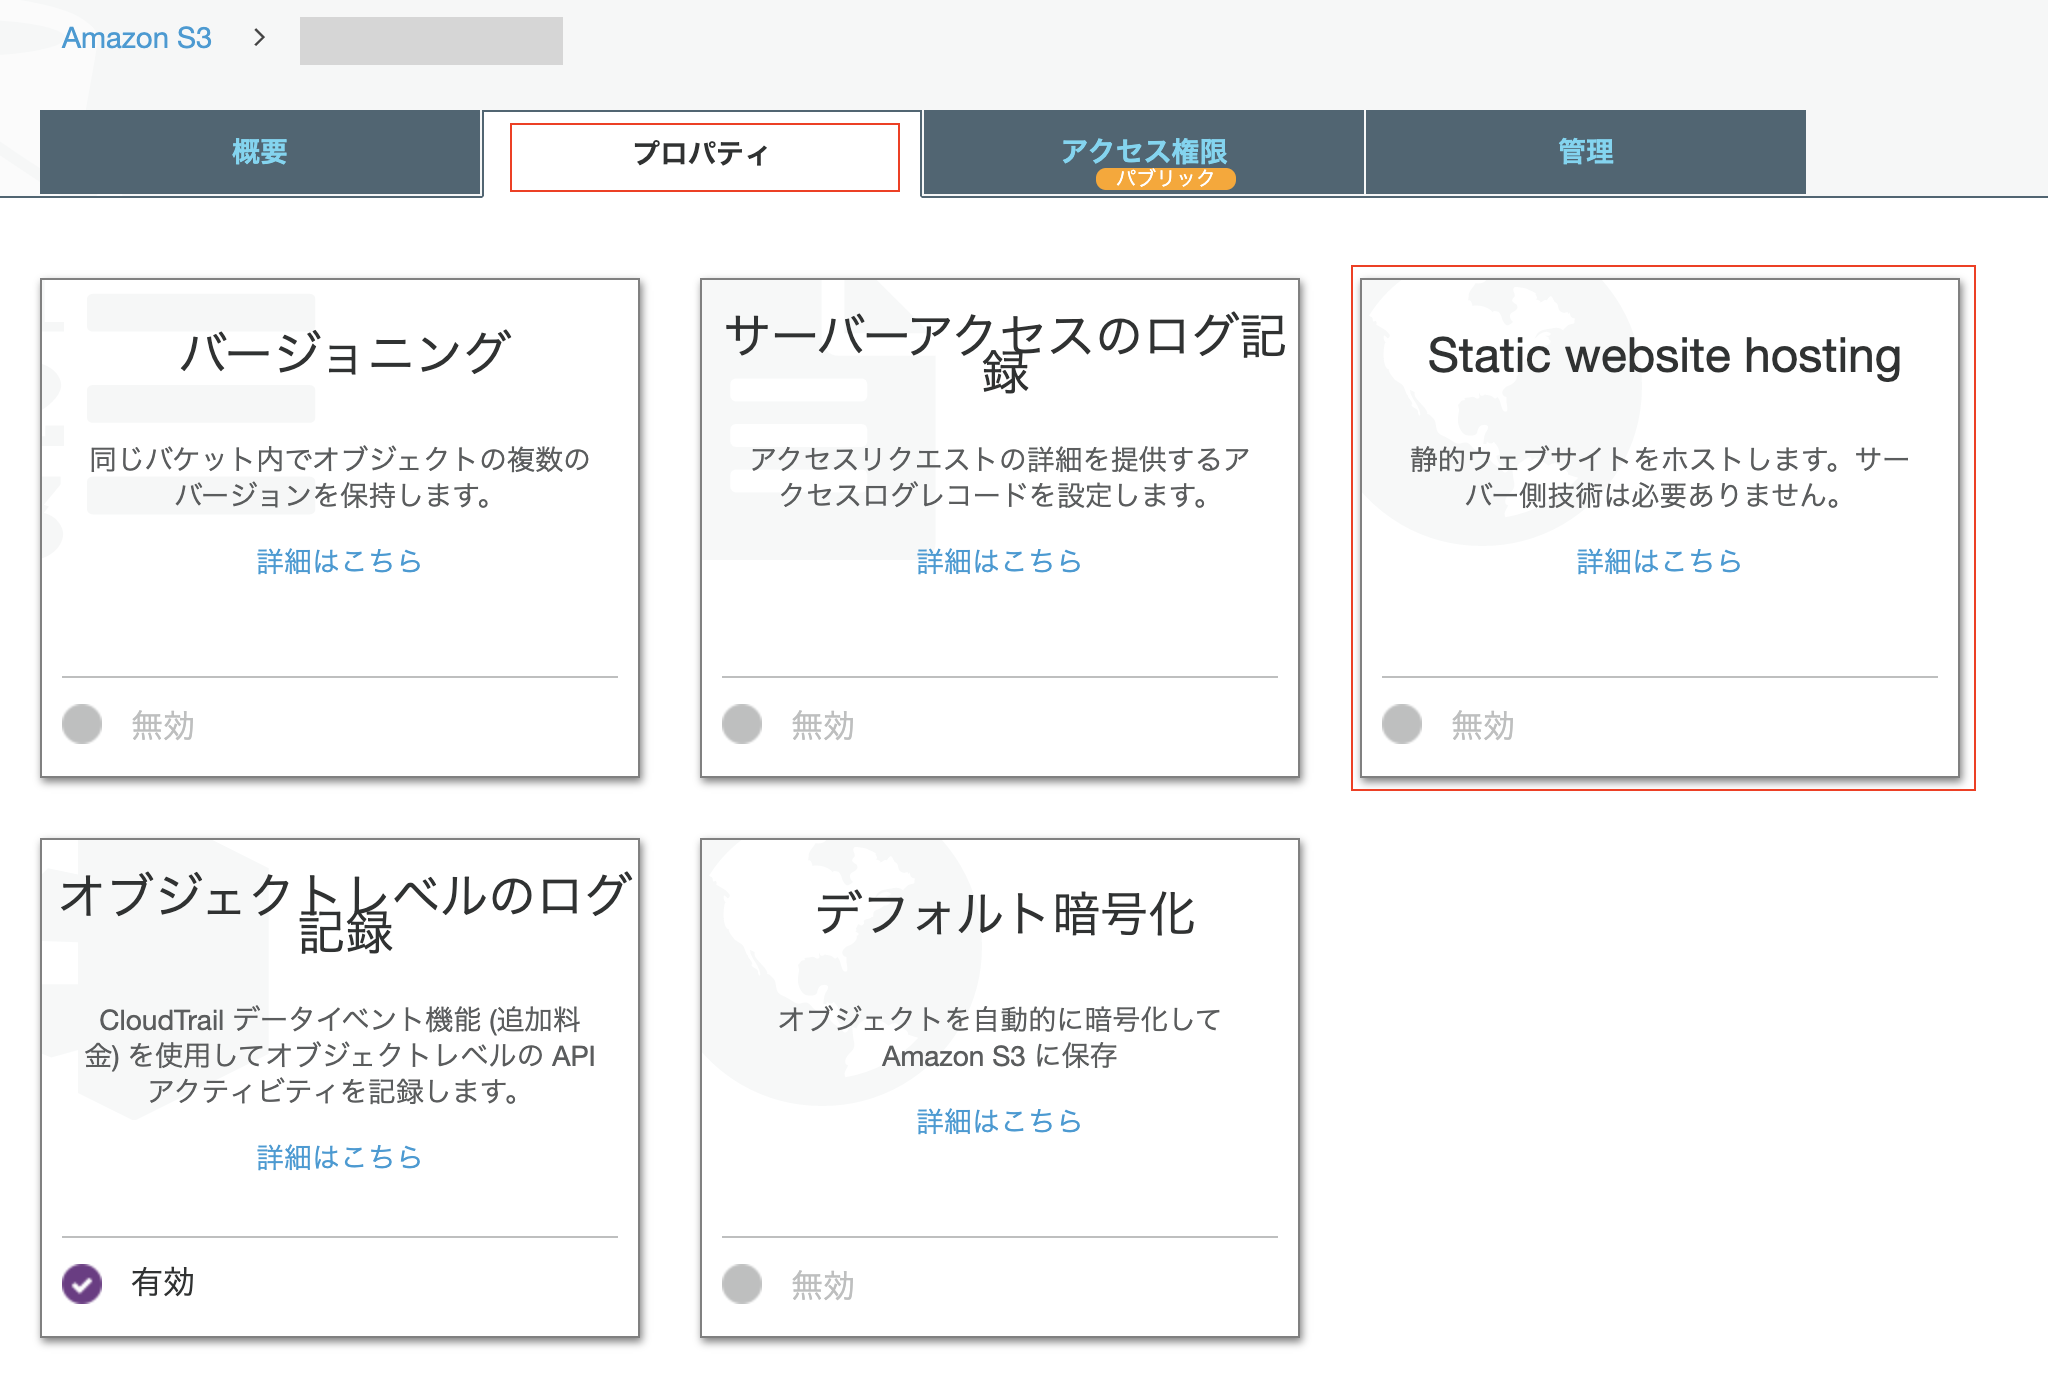
Task: Click the Static website hosting description text
Action: (x=1660, y=477)
